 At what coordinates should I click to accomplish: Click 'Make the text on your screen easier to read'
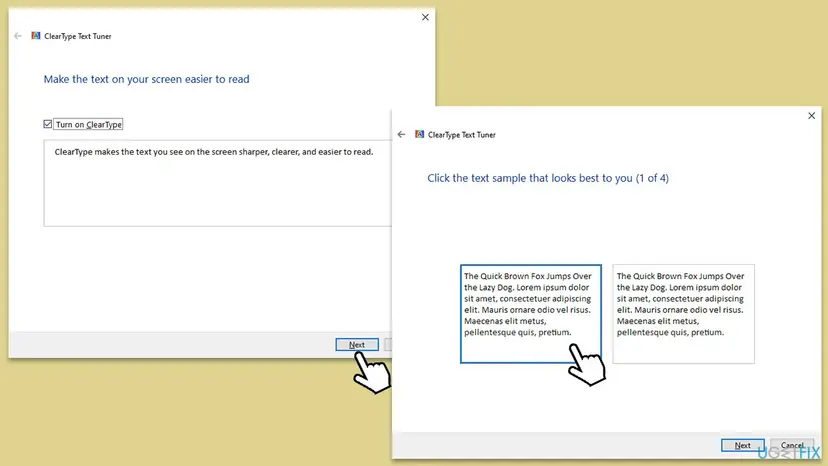tap(146, 79)
